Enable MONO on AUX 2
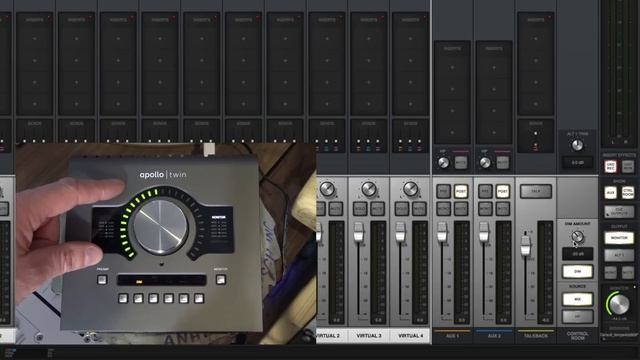This screenshot has height=360, width=640. [485, 209]
